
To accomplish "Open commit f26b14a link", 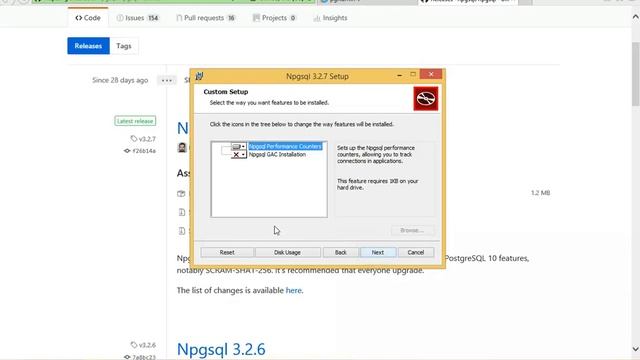I will pyautogui.click(x=144, y=151).
